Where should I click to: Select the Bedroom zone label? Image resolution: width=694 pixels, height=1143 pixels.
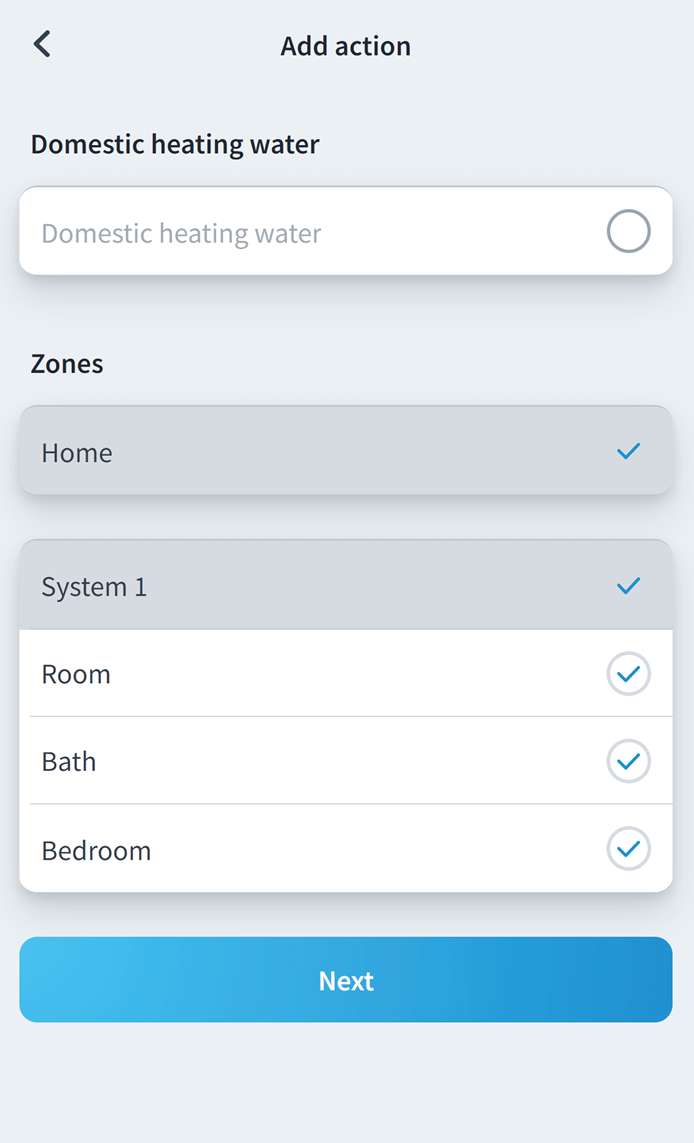coord(96,851)
